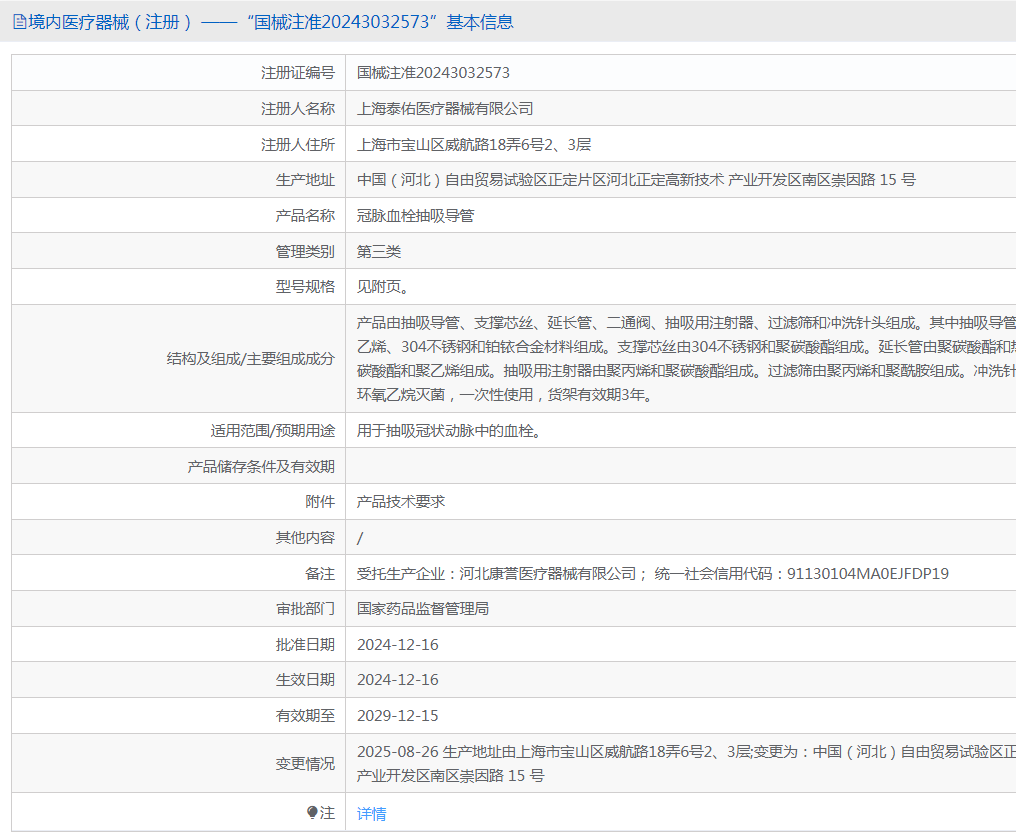Click the 产品名称 row label

tap(305, 216)
